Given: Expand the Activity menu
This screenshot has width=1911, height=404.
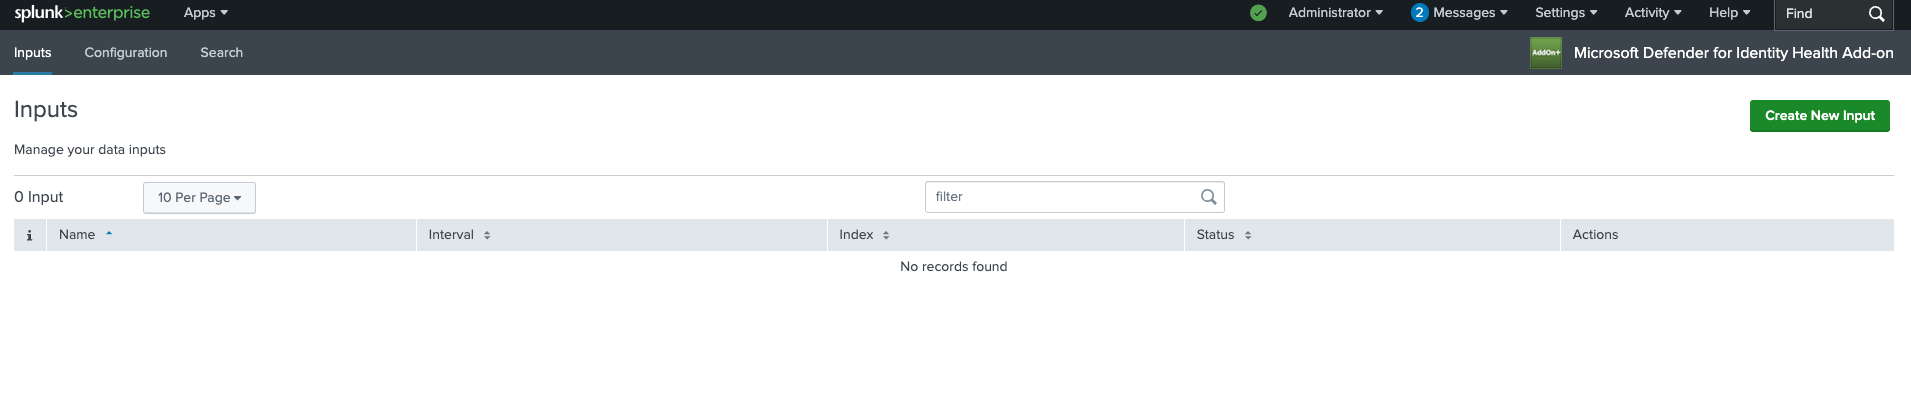Looking at the screenshot, I should (1652, 13).
